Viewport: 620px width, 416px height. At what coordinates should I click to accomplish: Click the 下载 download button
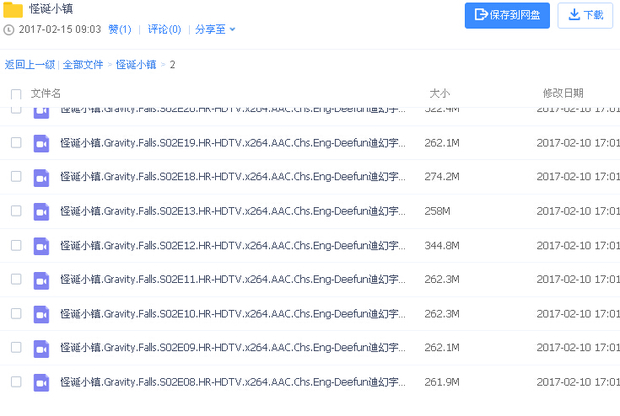coord(585,15)
